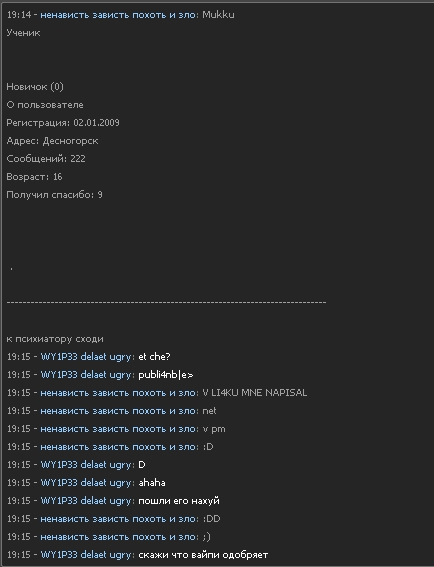This screenshot has width=434, height=567.
Task: Select the 'Новичок (0)' line
Action: [x=35, y=87]
